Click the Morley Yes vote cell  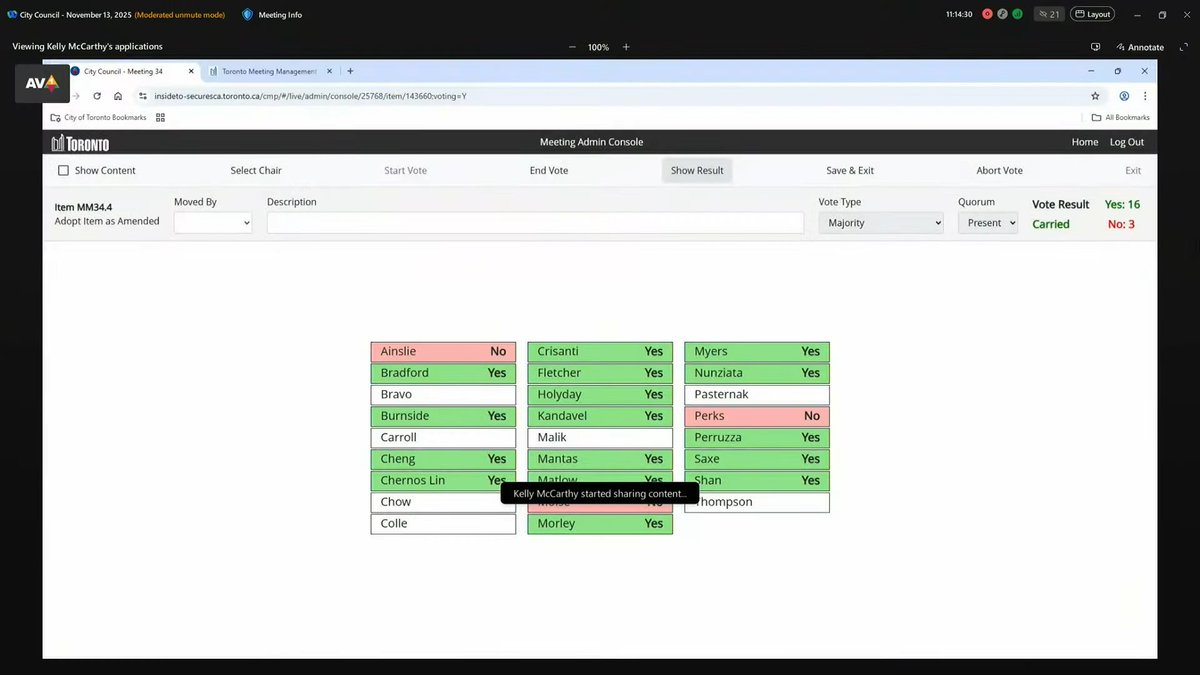coord(600,524)
